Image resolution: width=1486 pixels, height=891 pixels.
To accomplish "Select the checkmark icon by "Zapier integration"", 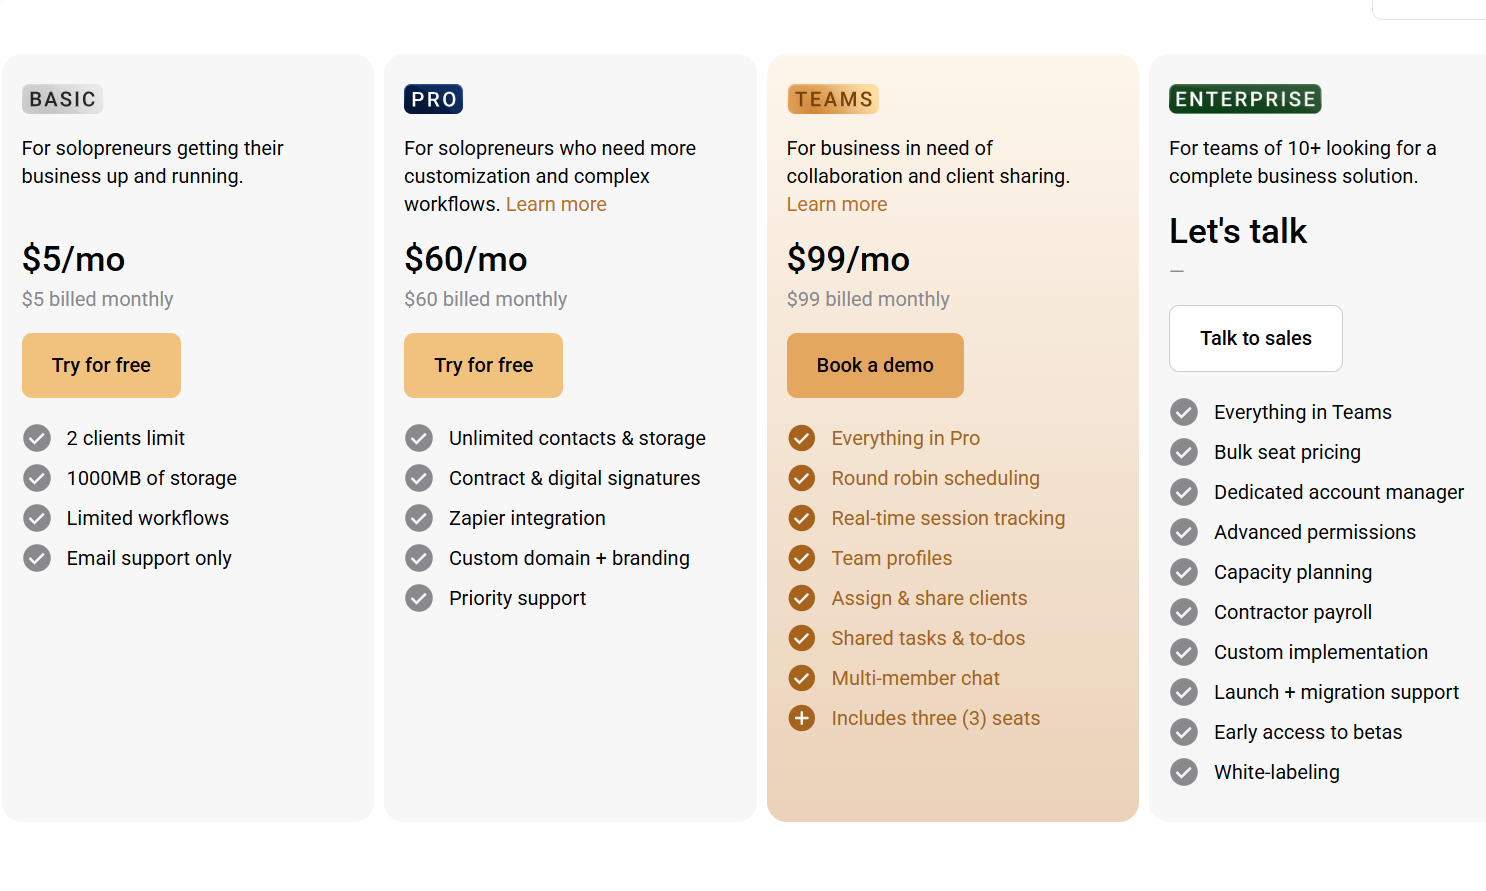I will coord(419,518).
